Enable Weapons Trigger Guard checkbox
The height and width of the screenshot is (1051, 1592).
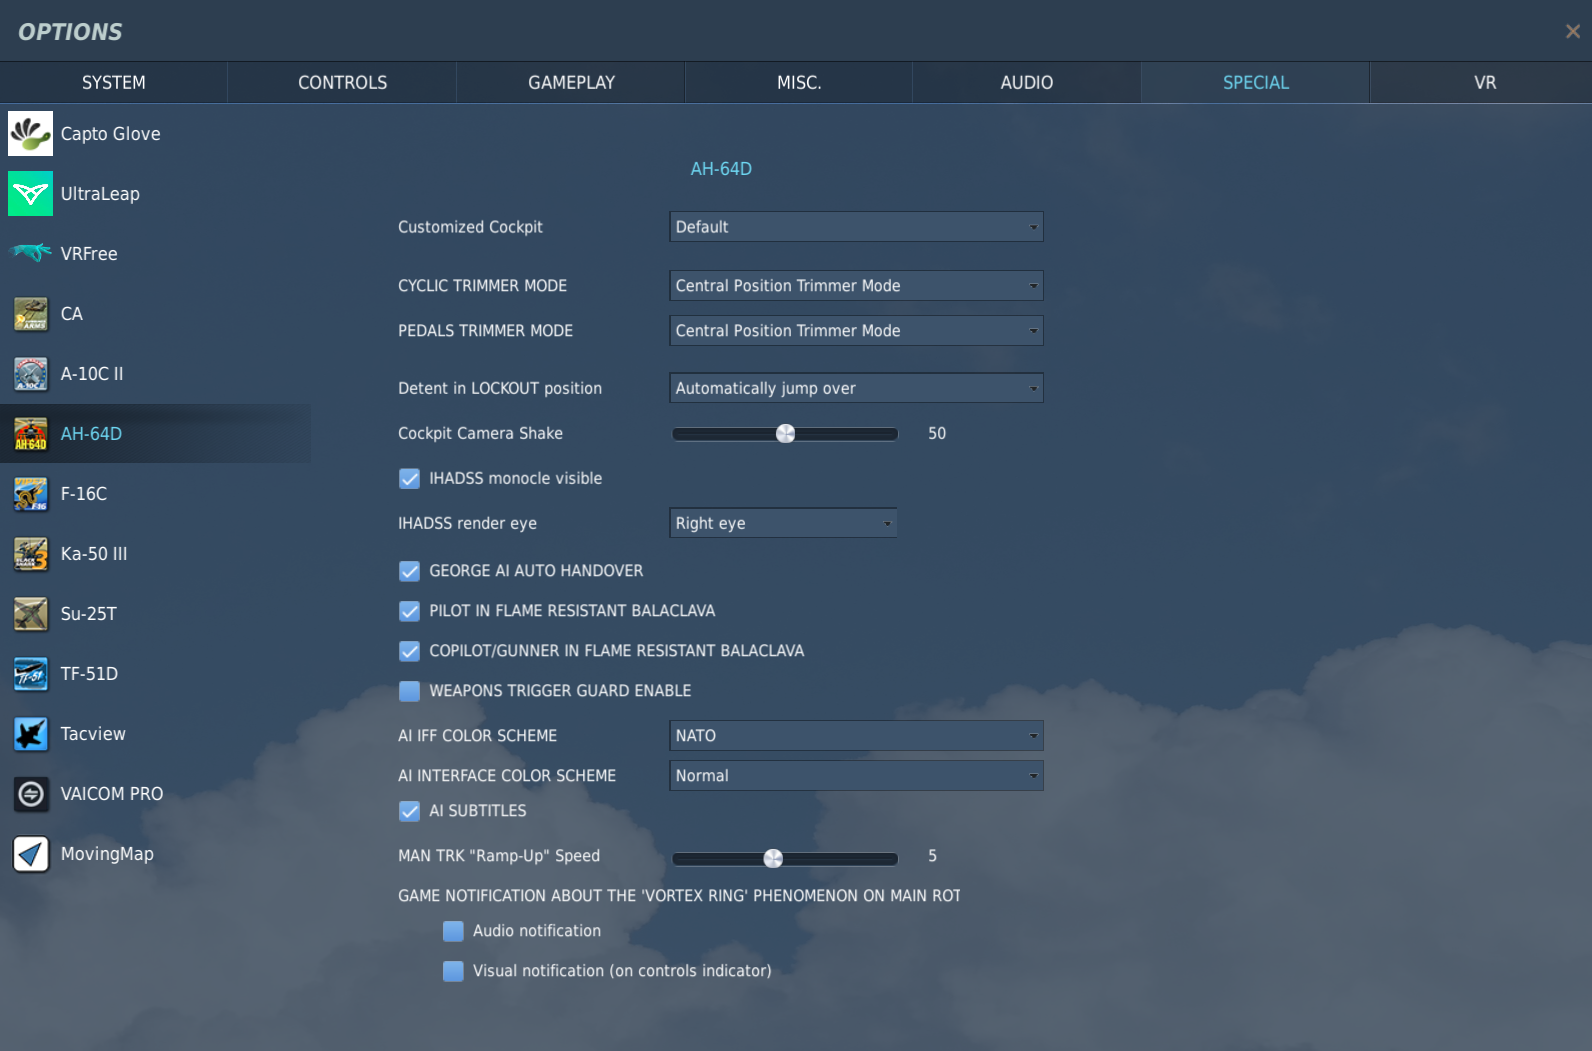[410, 691]
